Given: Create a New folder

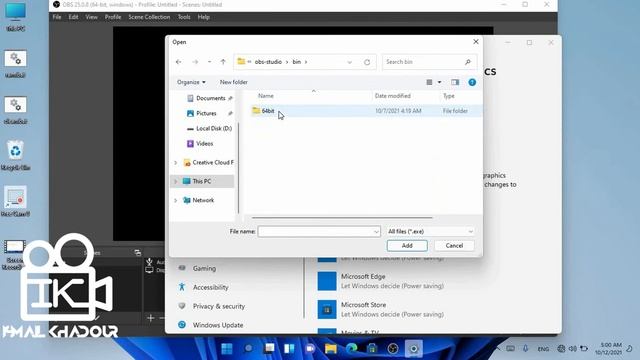Looking at the screenshot, I should pyautogui.click(x=233, y=82).
